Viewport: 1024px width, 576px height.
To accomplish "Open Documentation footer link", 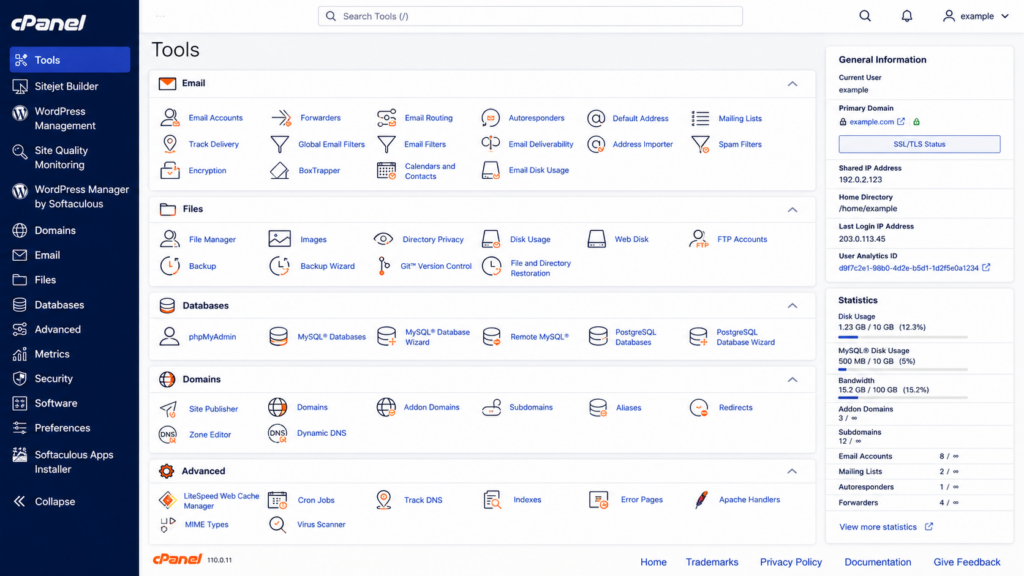I will 877,562.
